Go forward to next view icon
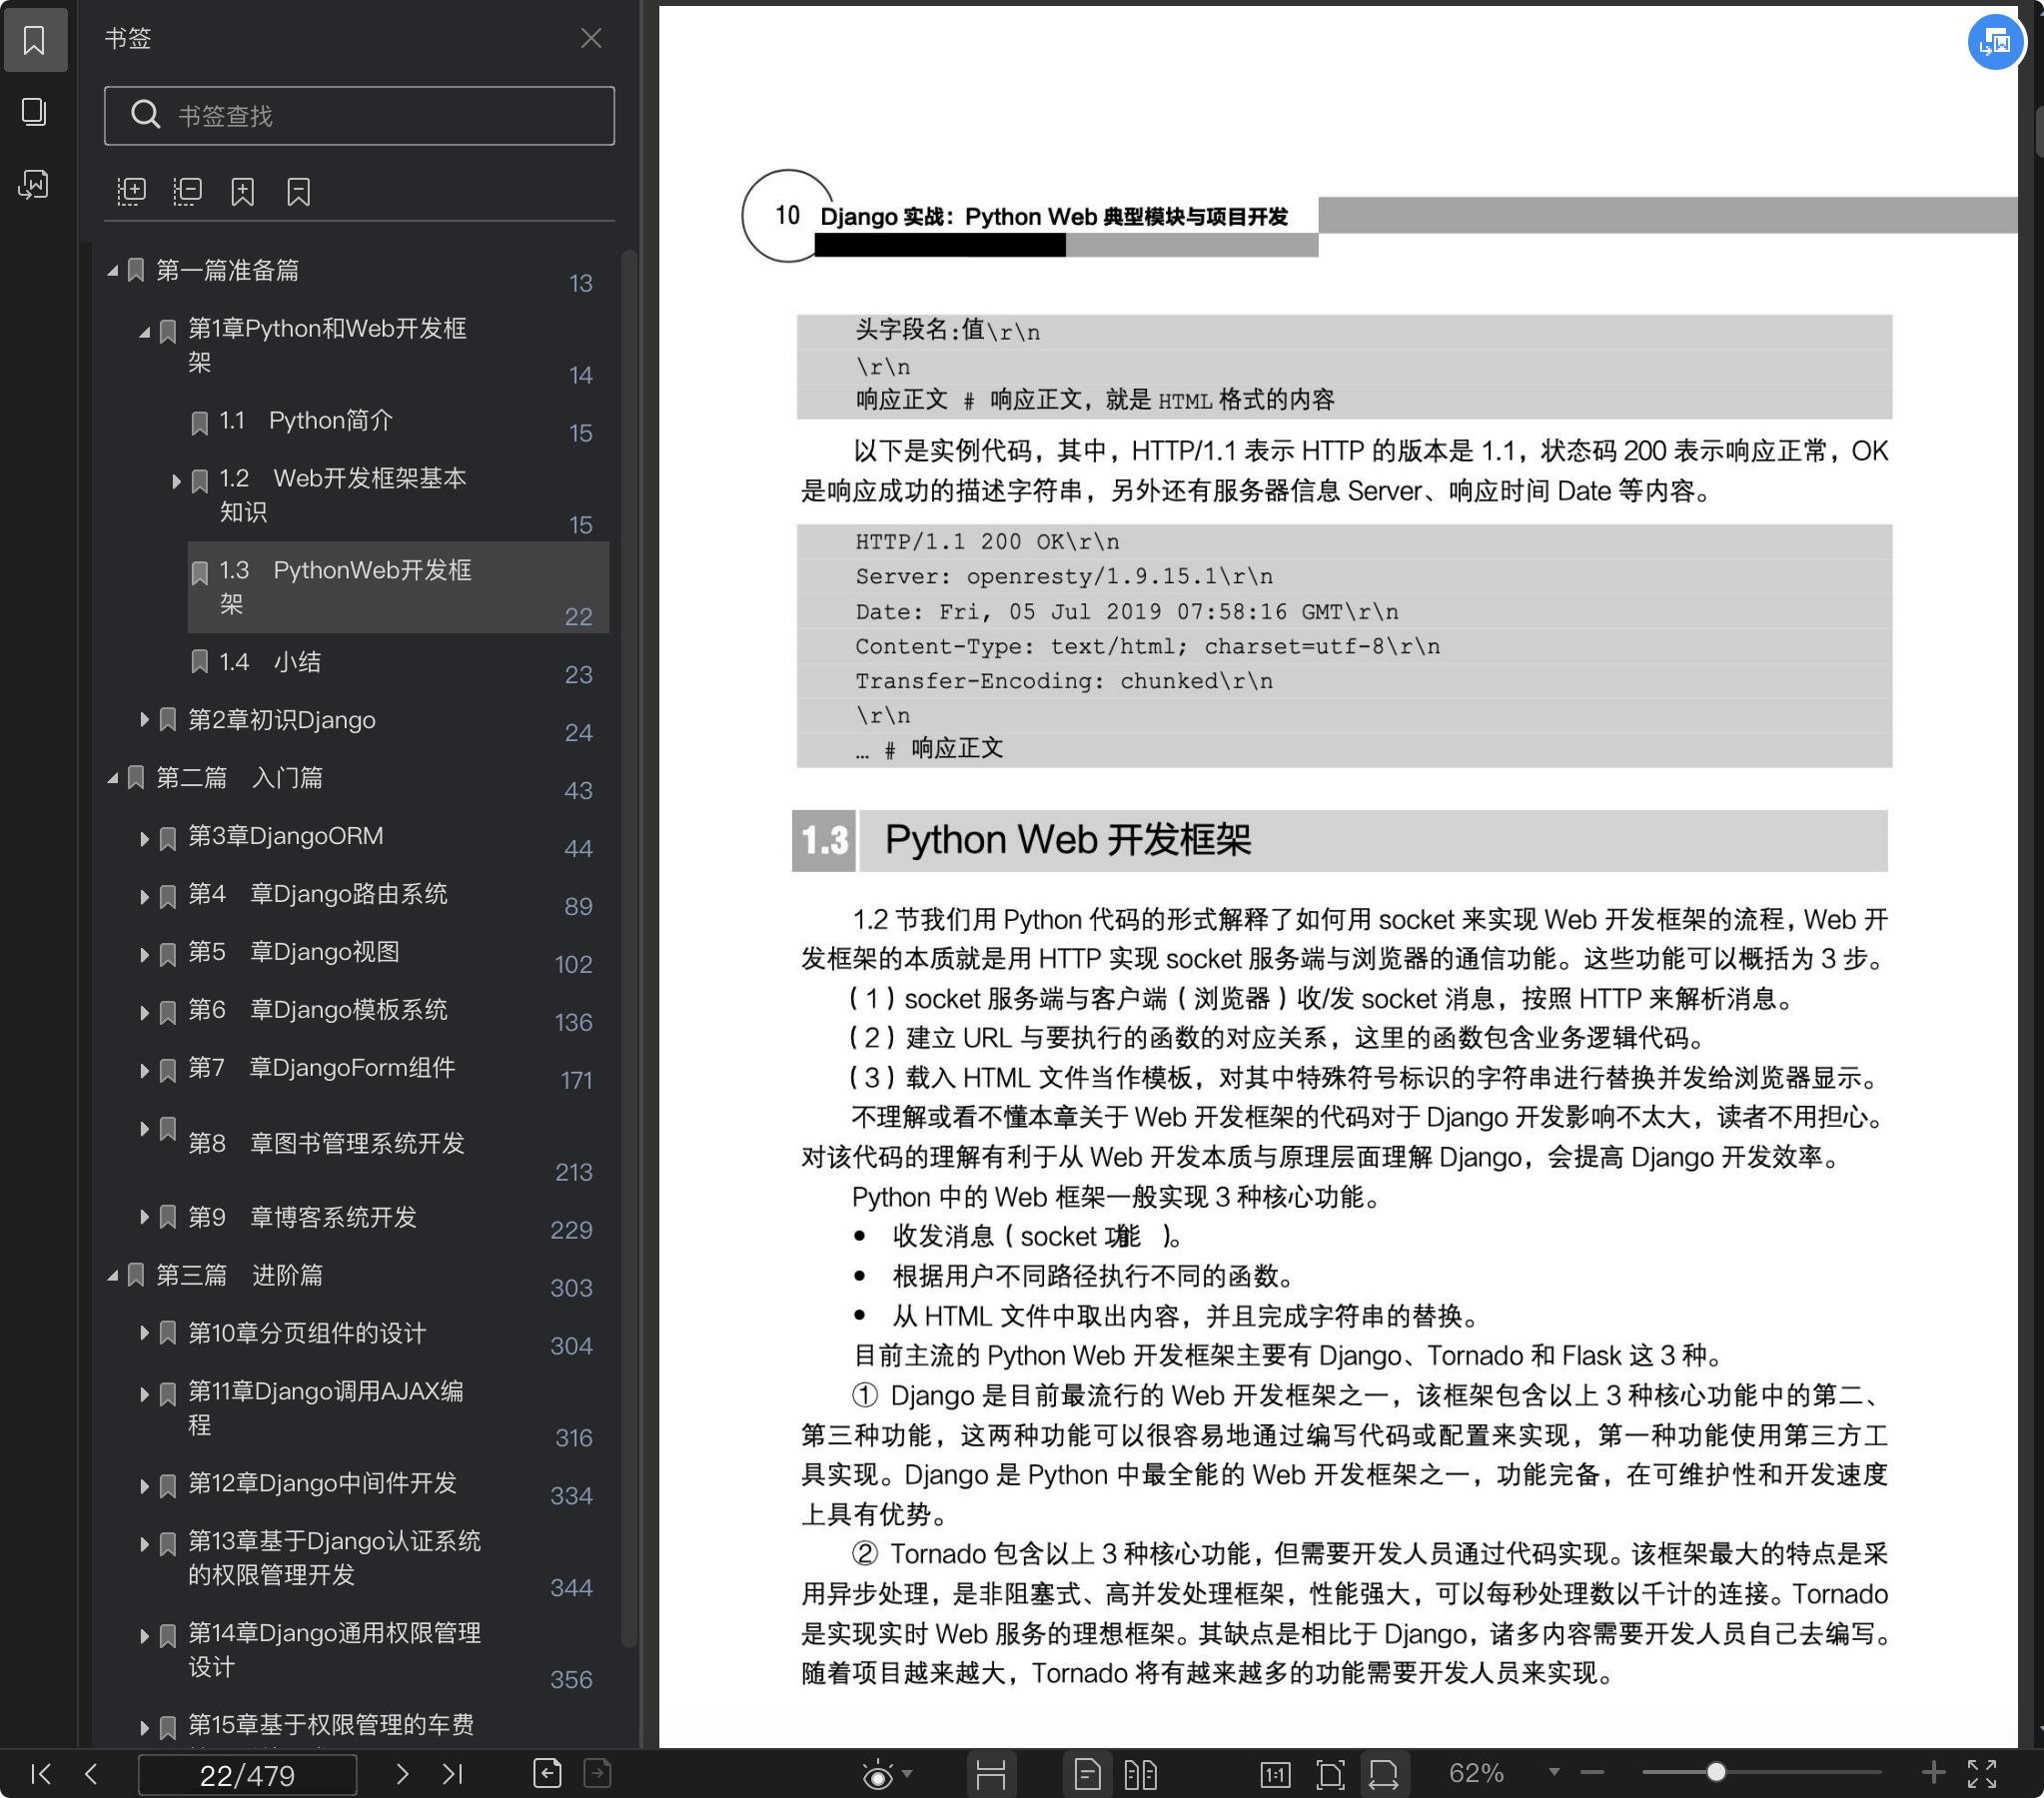The height and width of the screenshot is (1798, 2044). pos(597,1774)
